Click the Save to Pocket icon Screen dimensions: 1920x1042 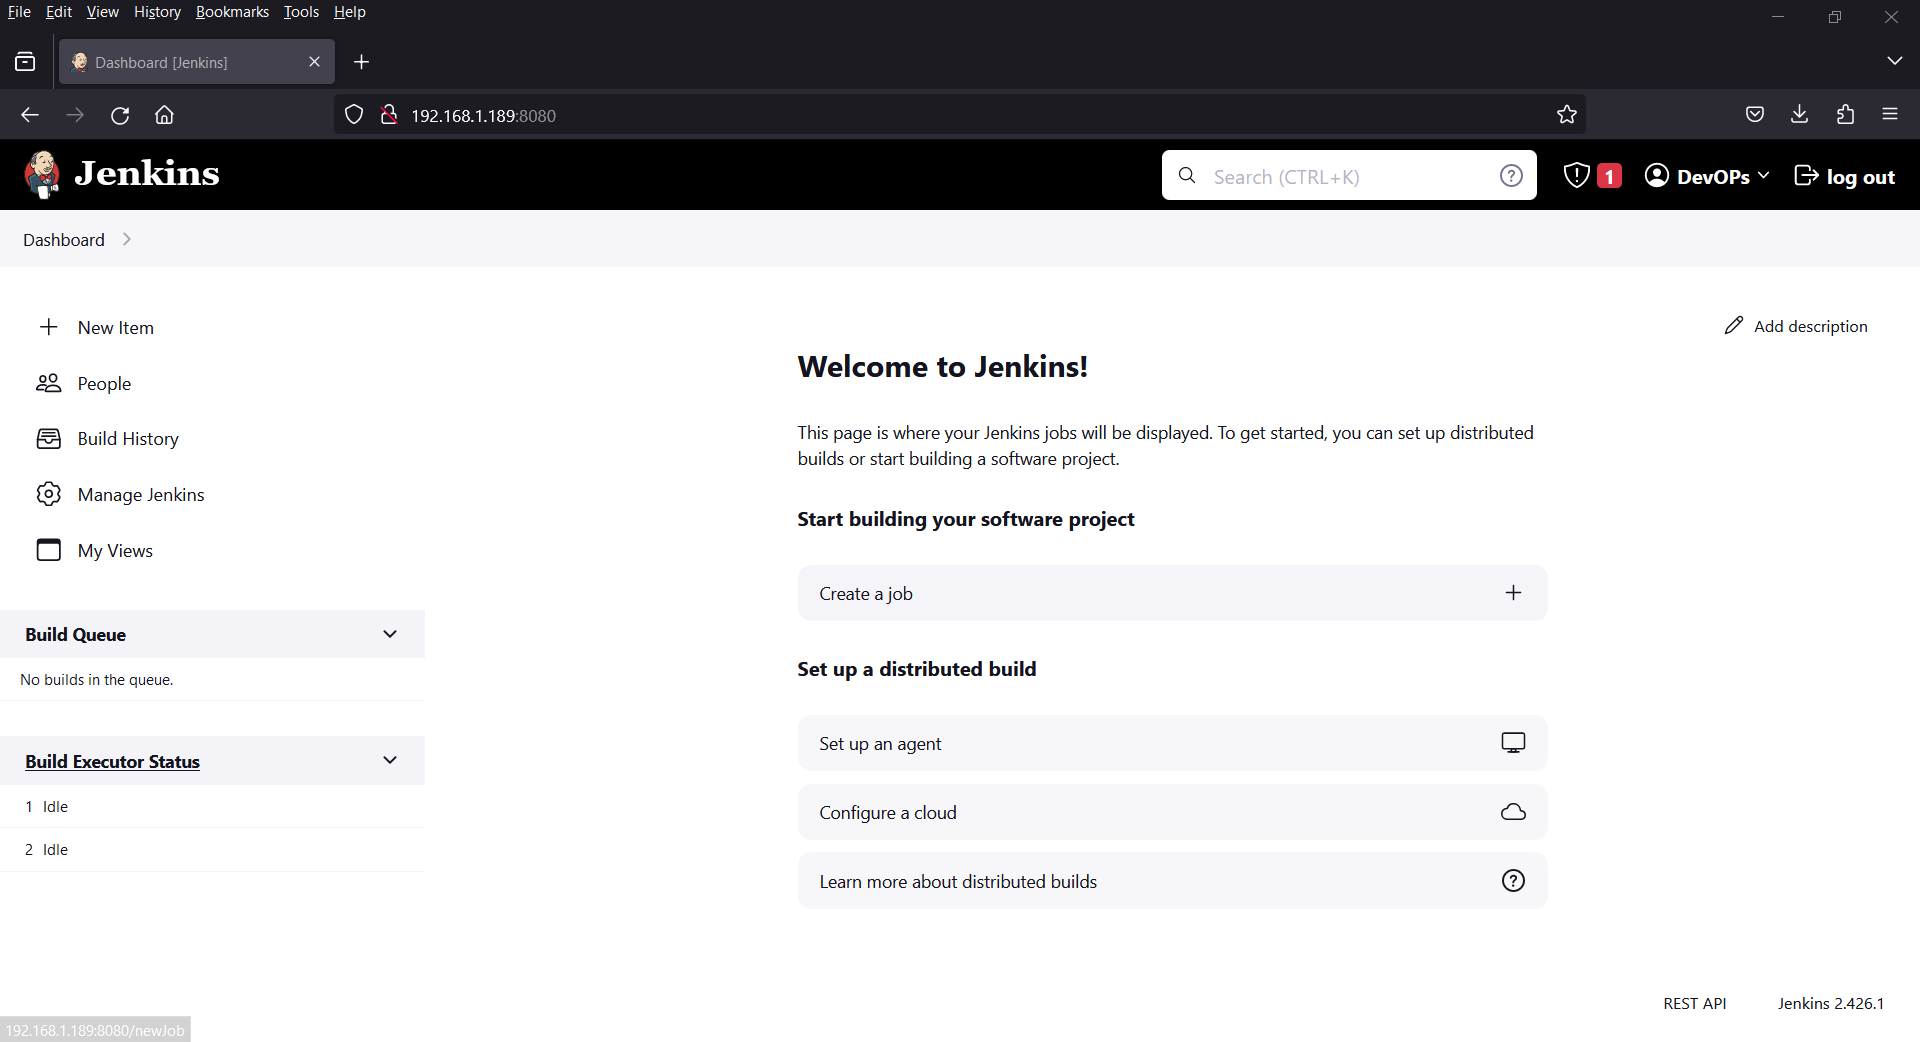coord(1755,115)
